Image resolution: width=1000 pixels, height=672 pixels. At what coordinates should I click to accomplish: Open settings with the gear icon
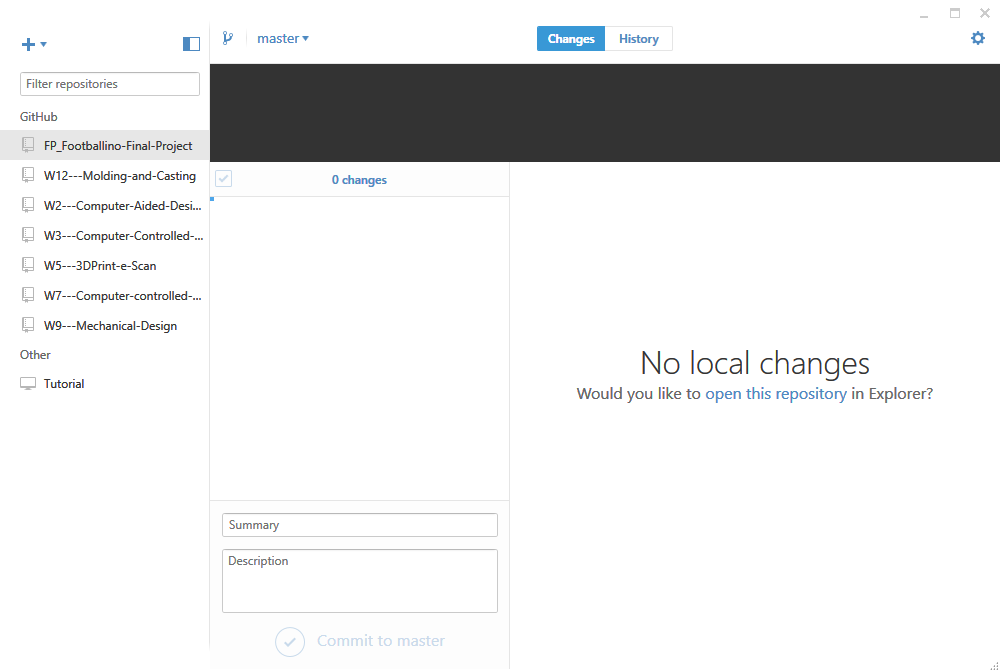coord(978,38)
